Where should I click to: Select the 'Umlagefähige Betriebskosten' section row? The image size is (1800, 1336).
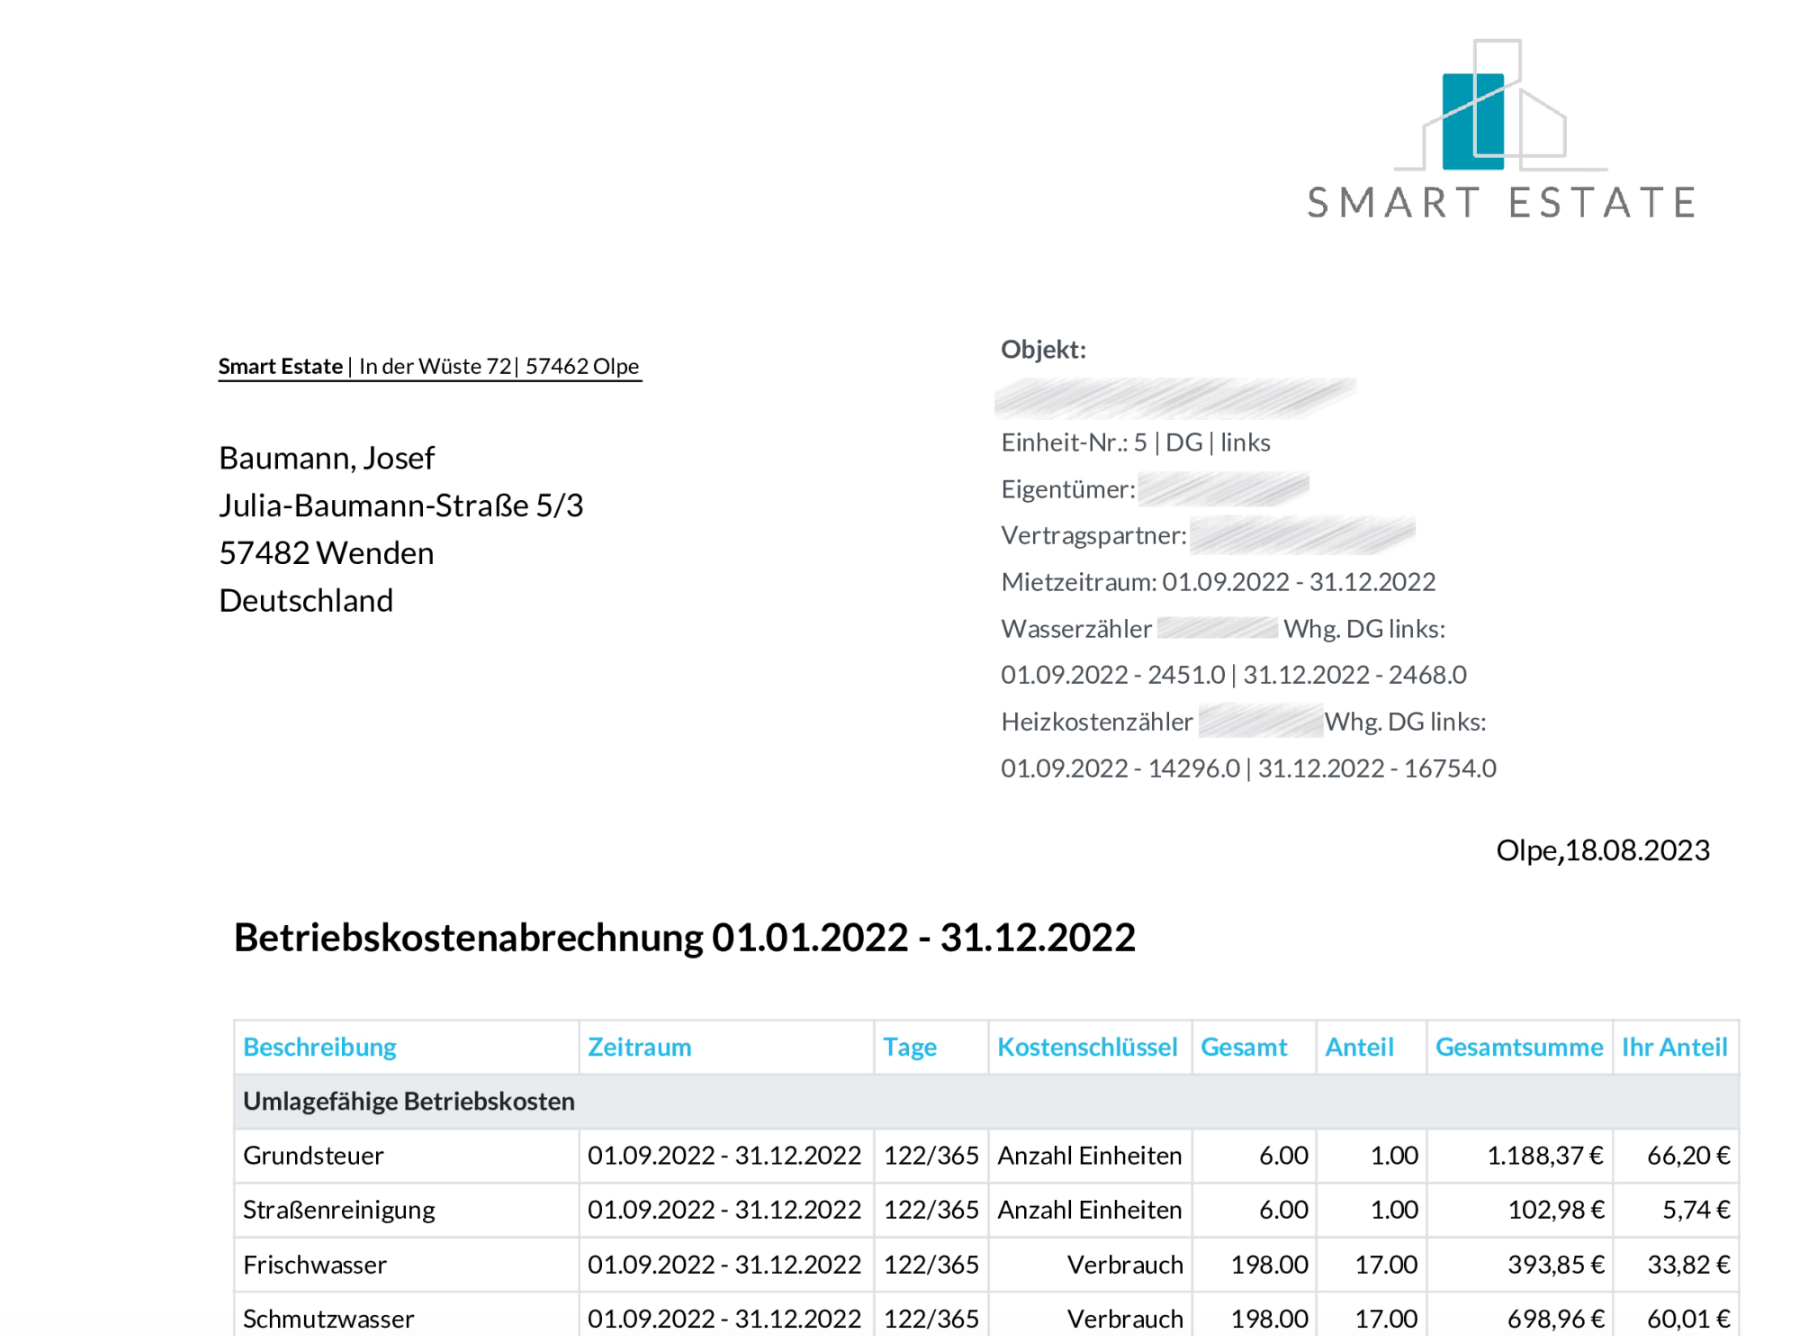point(986,1101)
